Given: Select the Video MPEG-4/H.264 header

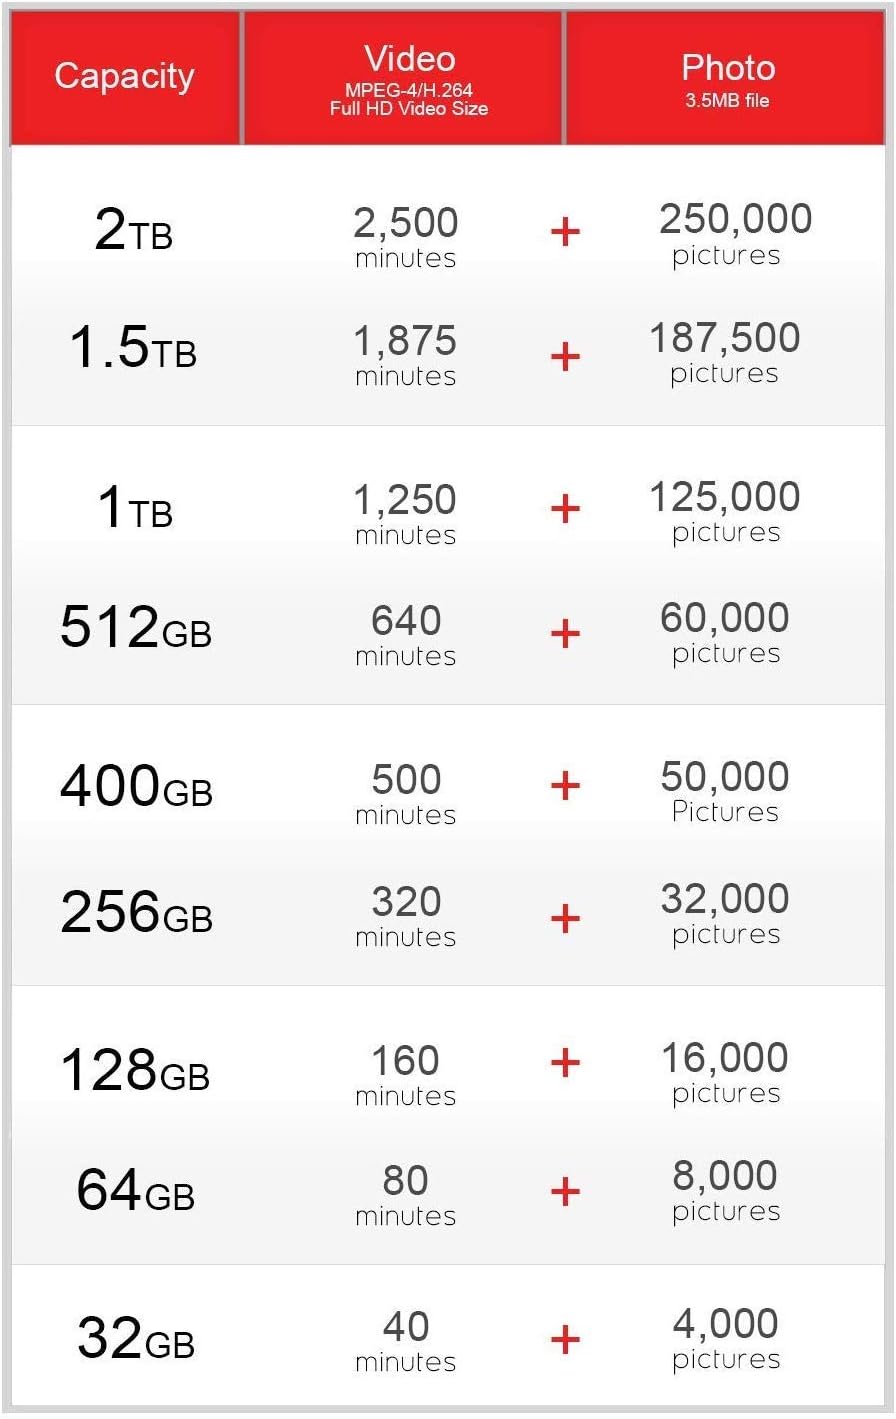Looking at the screenshot, I should coord(408,78).
